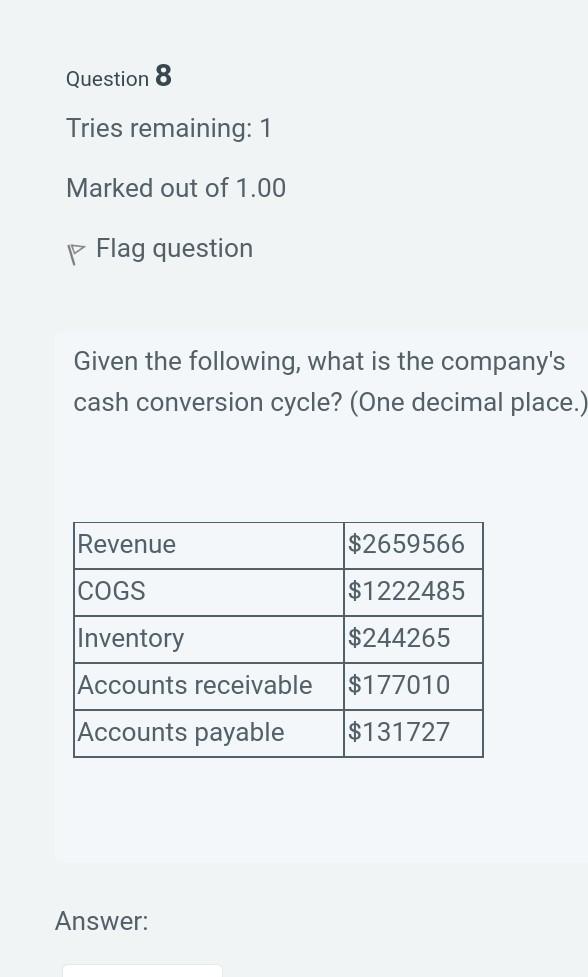The image size is (588, 977).
Task: Select the Flag question option
Action: click(174, 248)
